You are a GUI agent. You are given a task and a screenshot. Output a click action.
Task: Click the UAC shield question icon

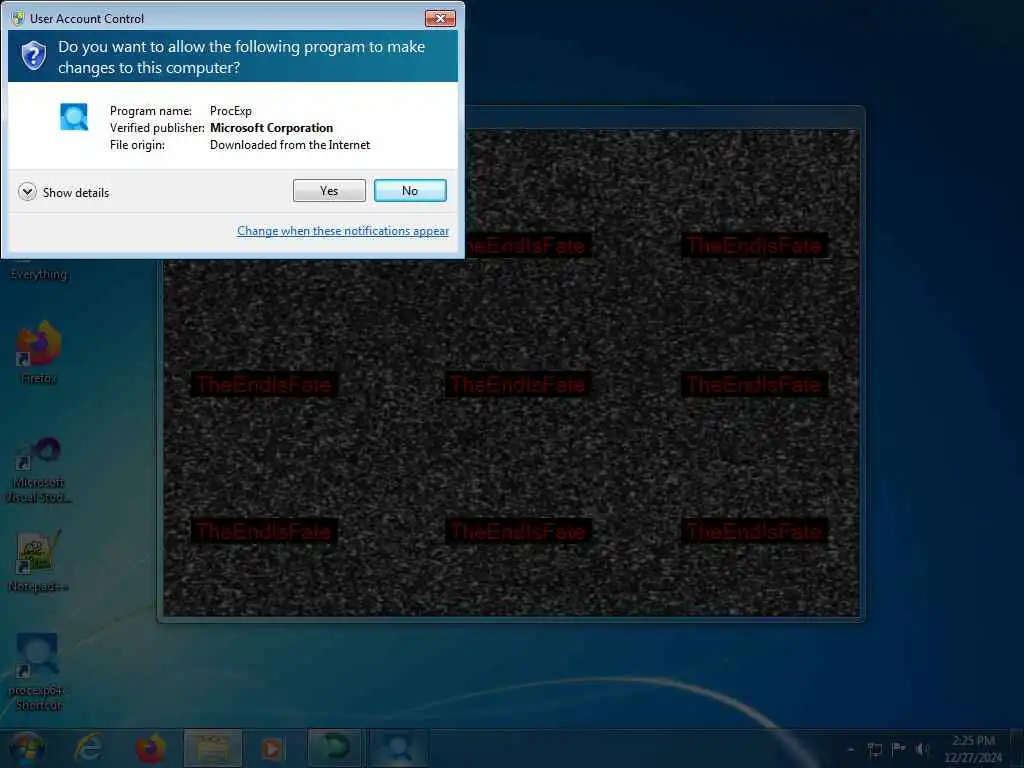point(33,56)
